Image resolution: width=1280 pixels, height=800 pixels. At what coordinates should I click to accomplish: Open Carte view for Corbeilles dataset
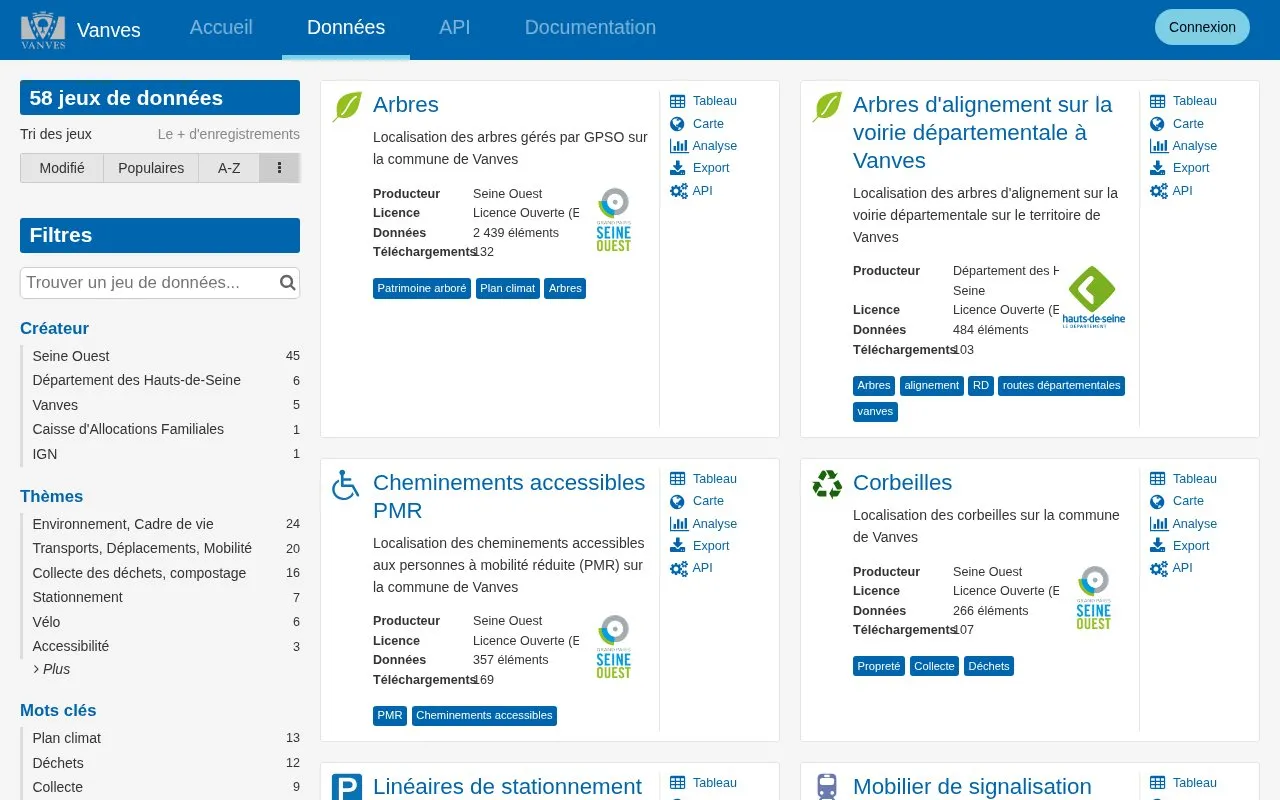[x=1177, y=501]
